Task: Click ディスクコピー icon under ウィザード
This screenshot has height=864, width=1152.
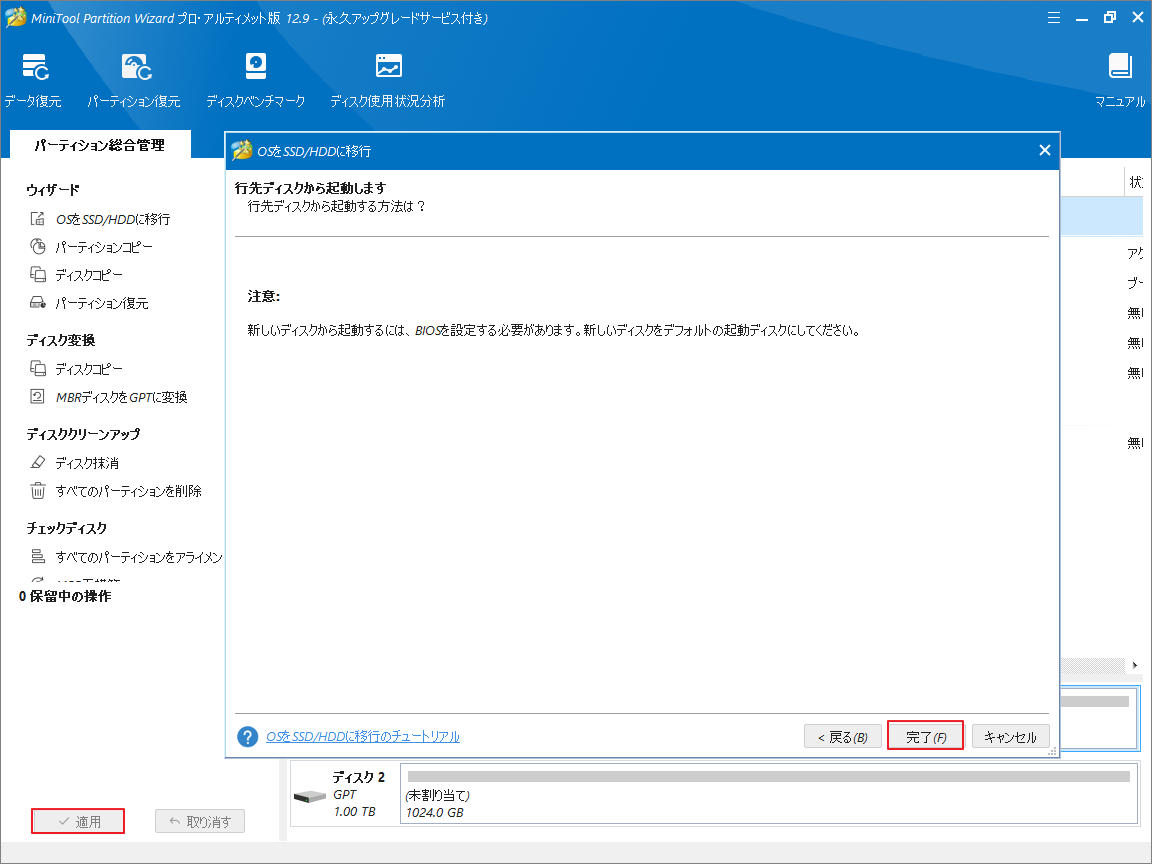Action: pyautogui.click(x=37, y=274)
